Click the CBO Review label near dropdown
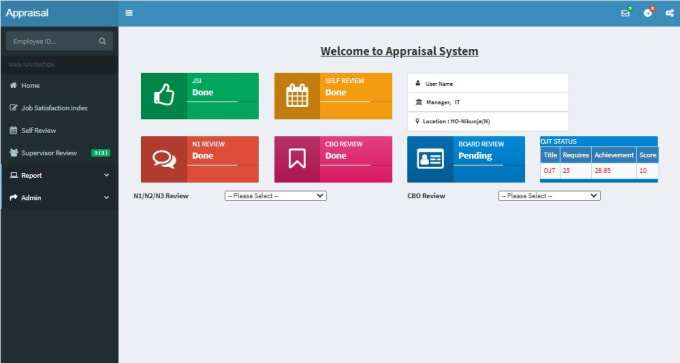 426,196
